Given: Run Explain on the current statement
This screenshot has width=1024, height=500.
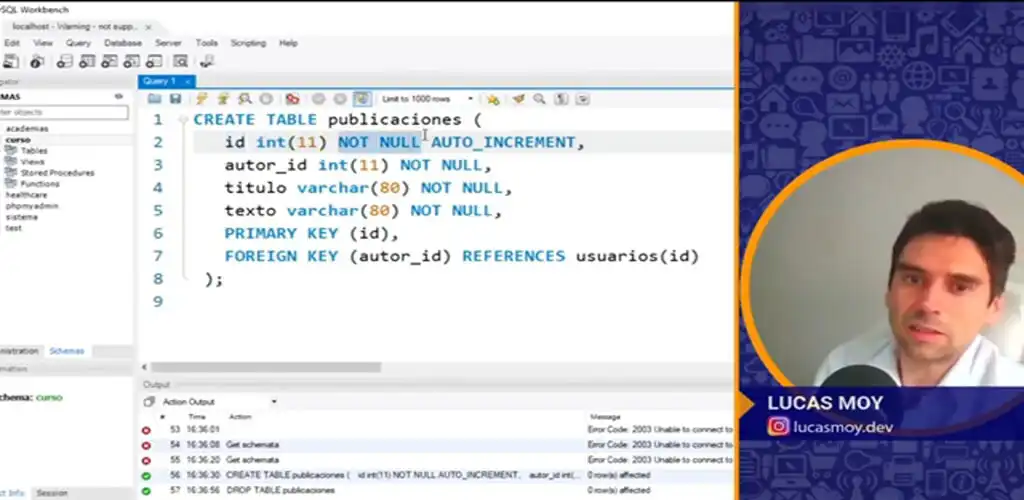Looking at the screenshot, I should 245,99.
